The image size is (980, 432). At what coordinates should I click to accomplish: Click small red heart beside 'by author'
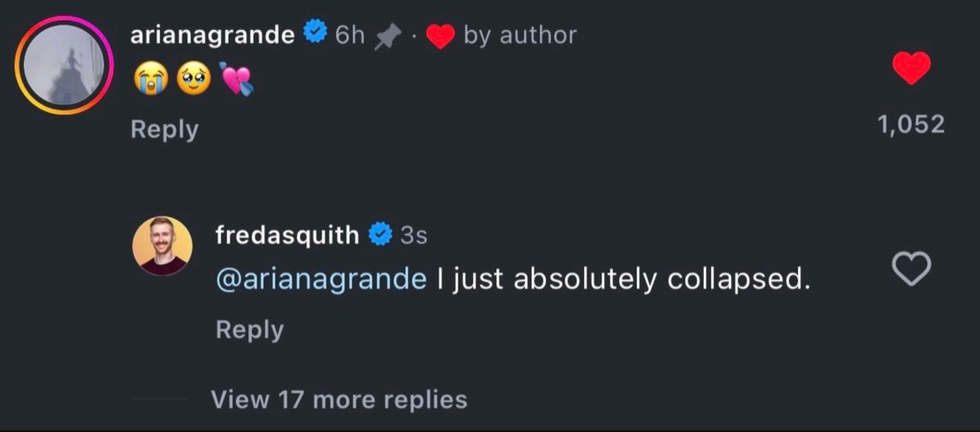click(440, 37)
